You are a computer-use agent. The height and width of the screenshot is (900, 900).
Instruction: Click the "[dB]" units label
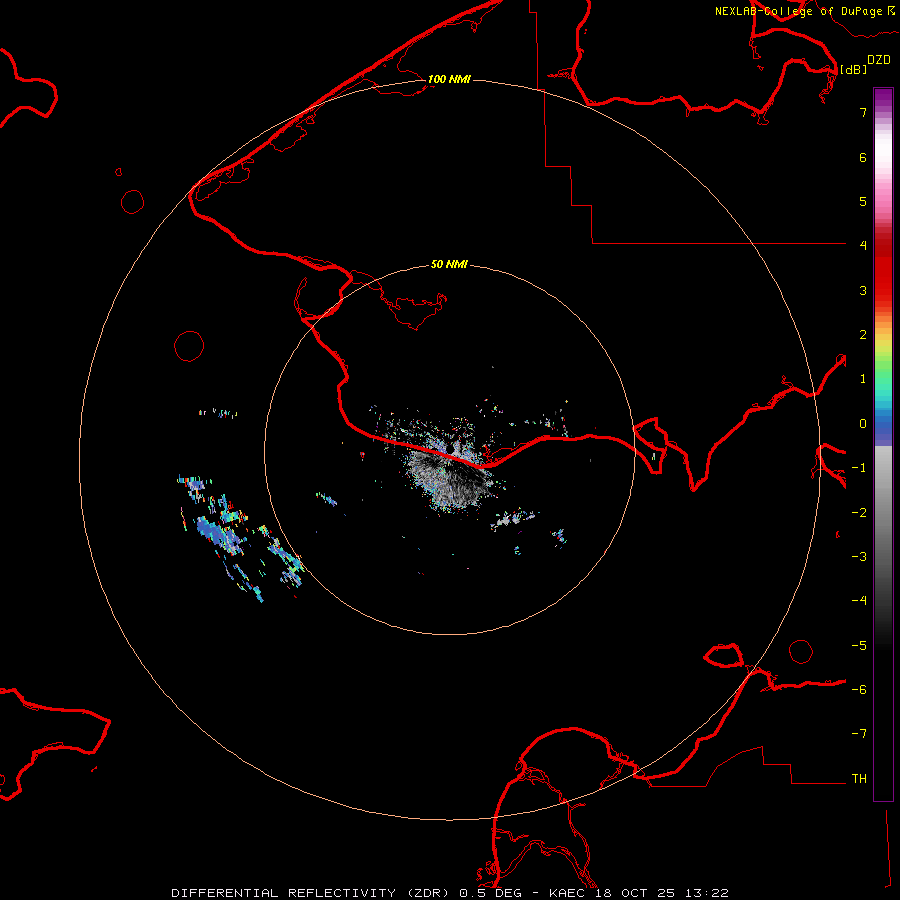pyautogui.click(x=854, y=69)
